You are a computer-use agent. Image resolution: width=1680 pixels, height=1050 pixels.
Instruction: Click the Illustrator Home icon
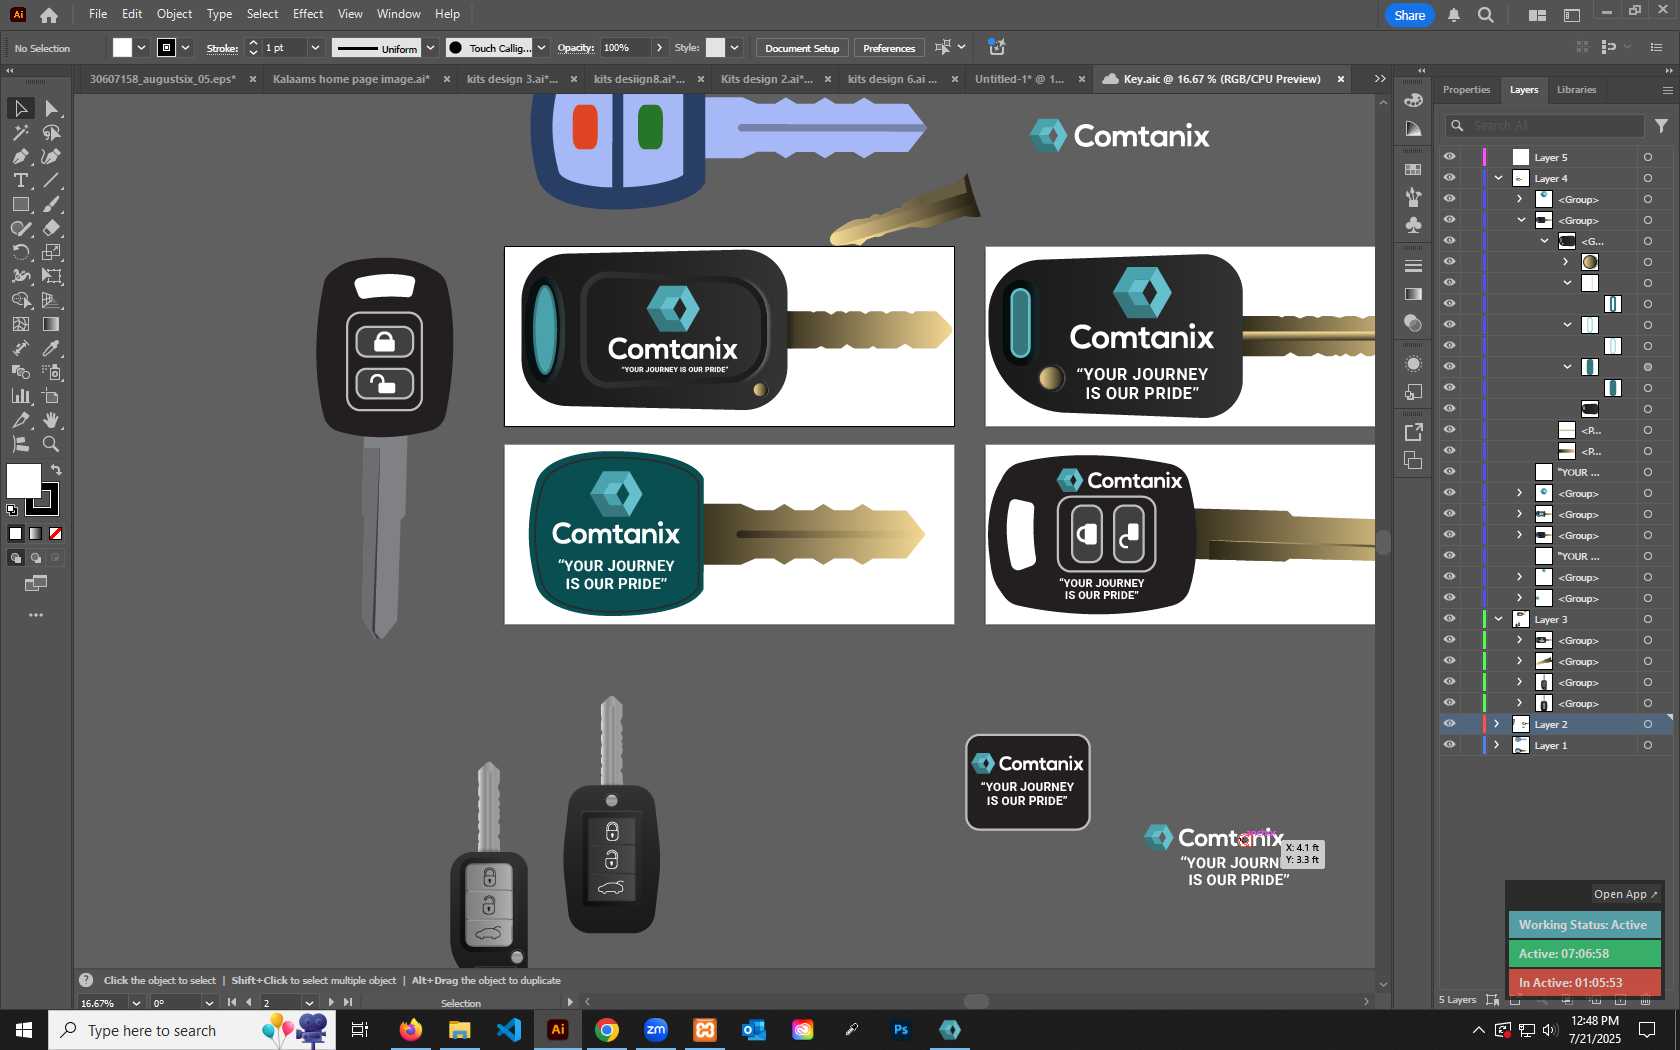pos(49,15)
